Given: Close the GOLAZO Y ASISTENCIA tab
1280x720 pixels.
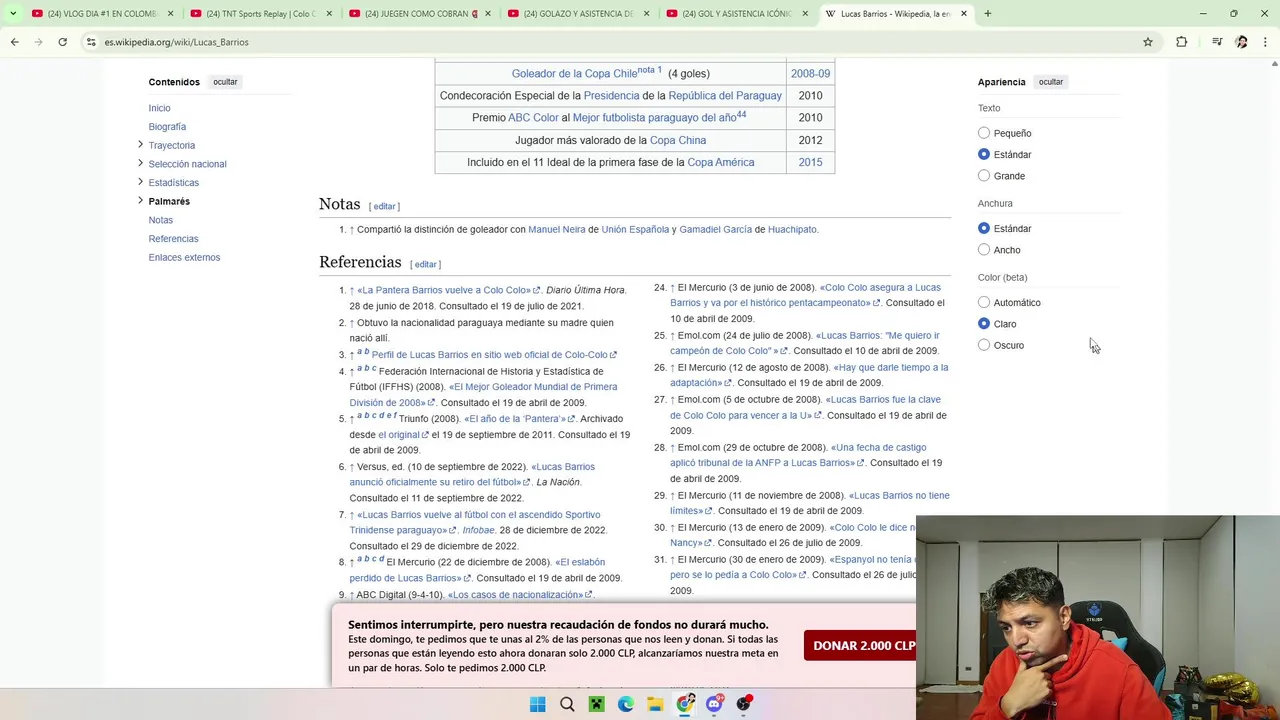Looking at the screenshot, I should (646, 14).
